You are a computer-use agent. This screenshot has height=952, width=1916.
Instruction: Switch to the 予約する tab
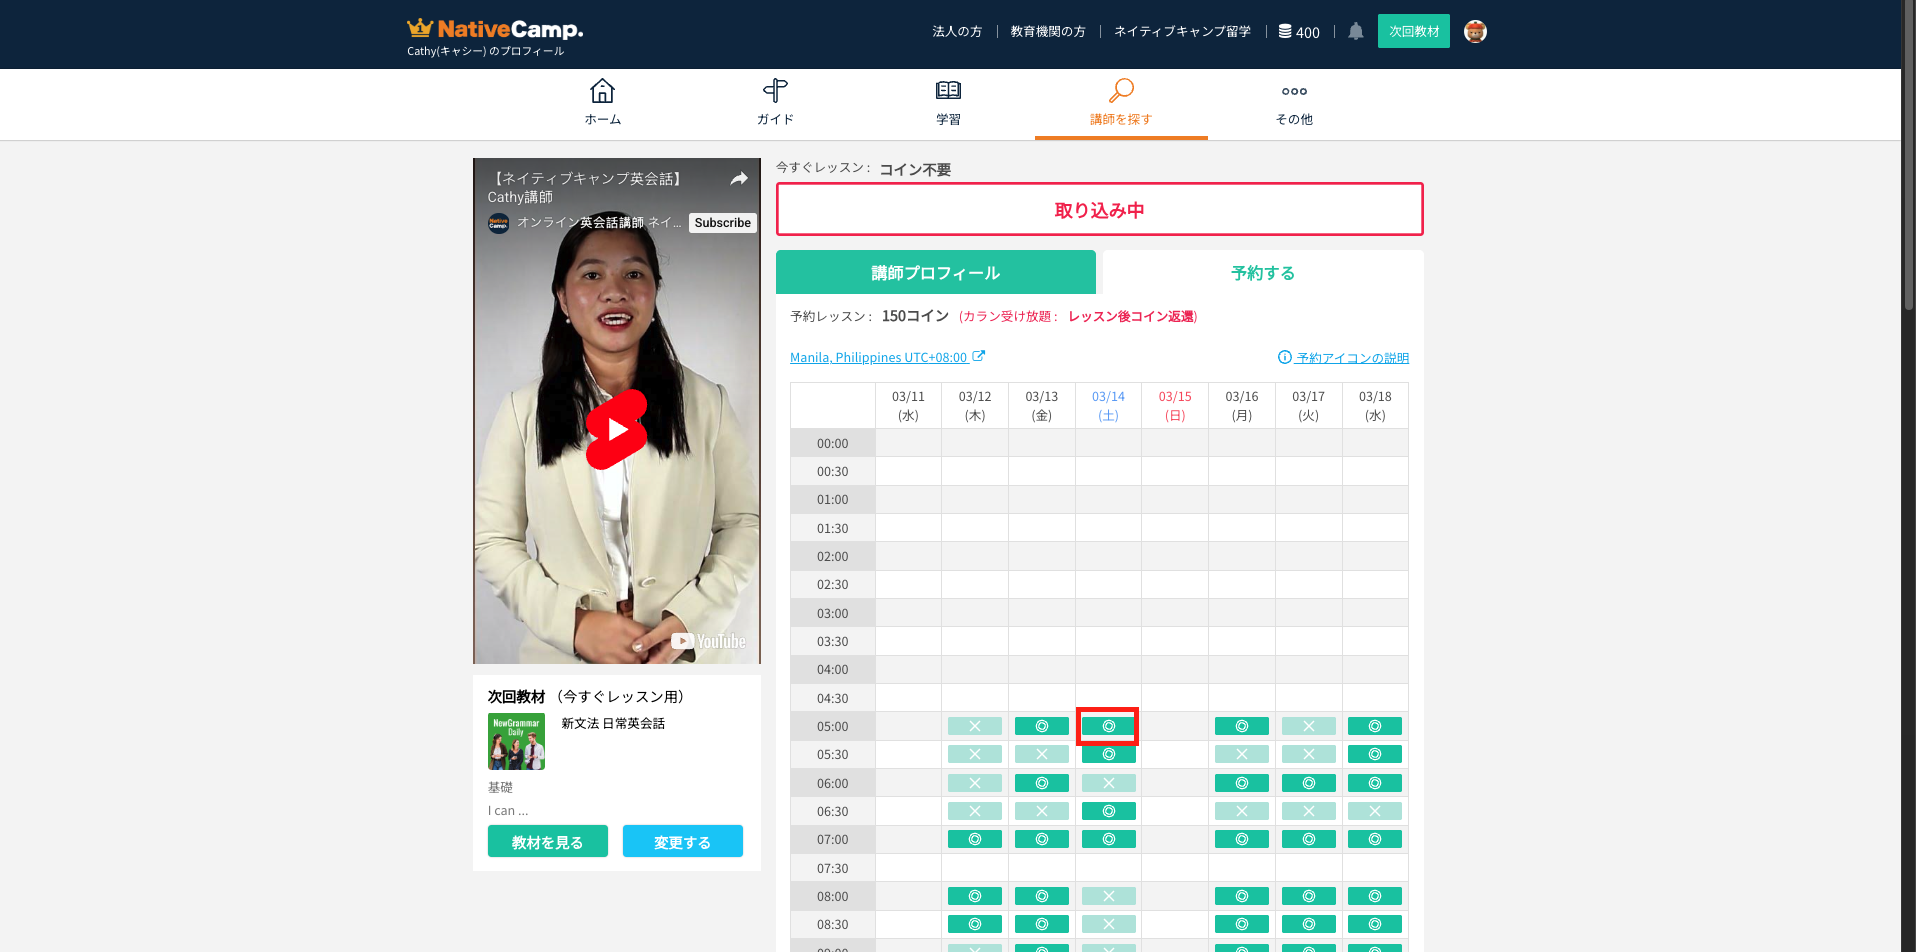coord(1262,273)
